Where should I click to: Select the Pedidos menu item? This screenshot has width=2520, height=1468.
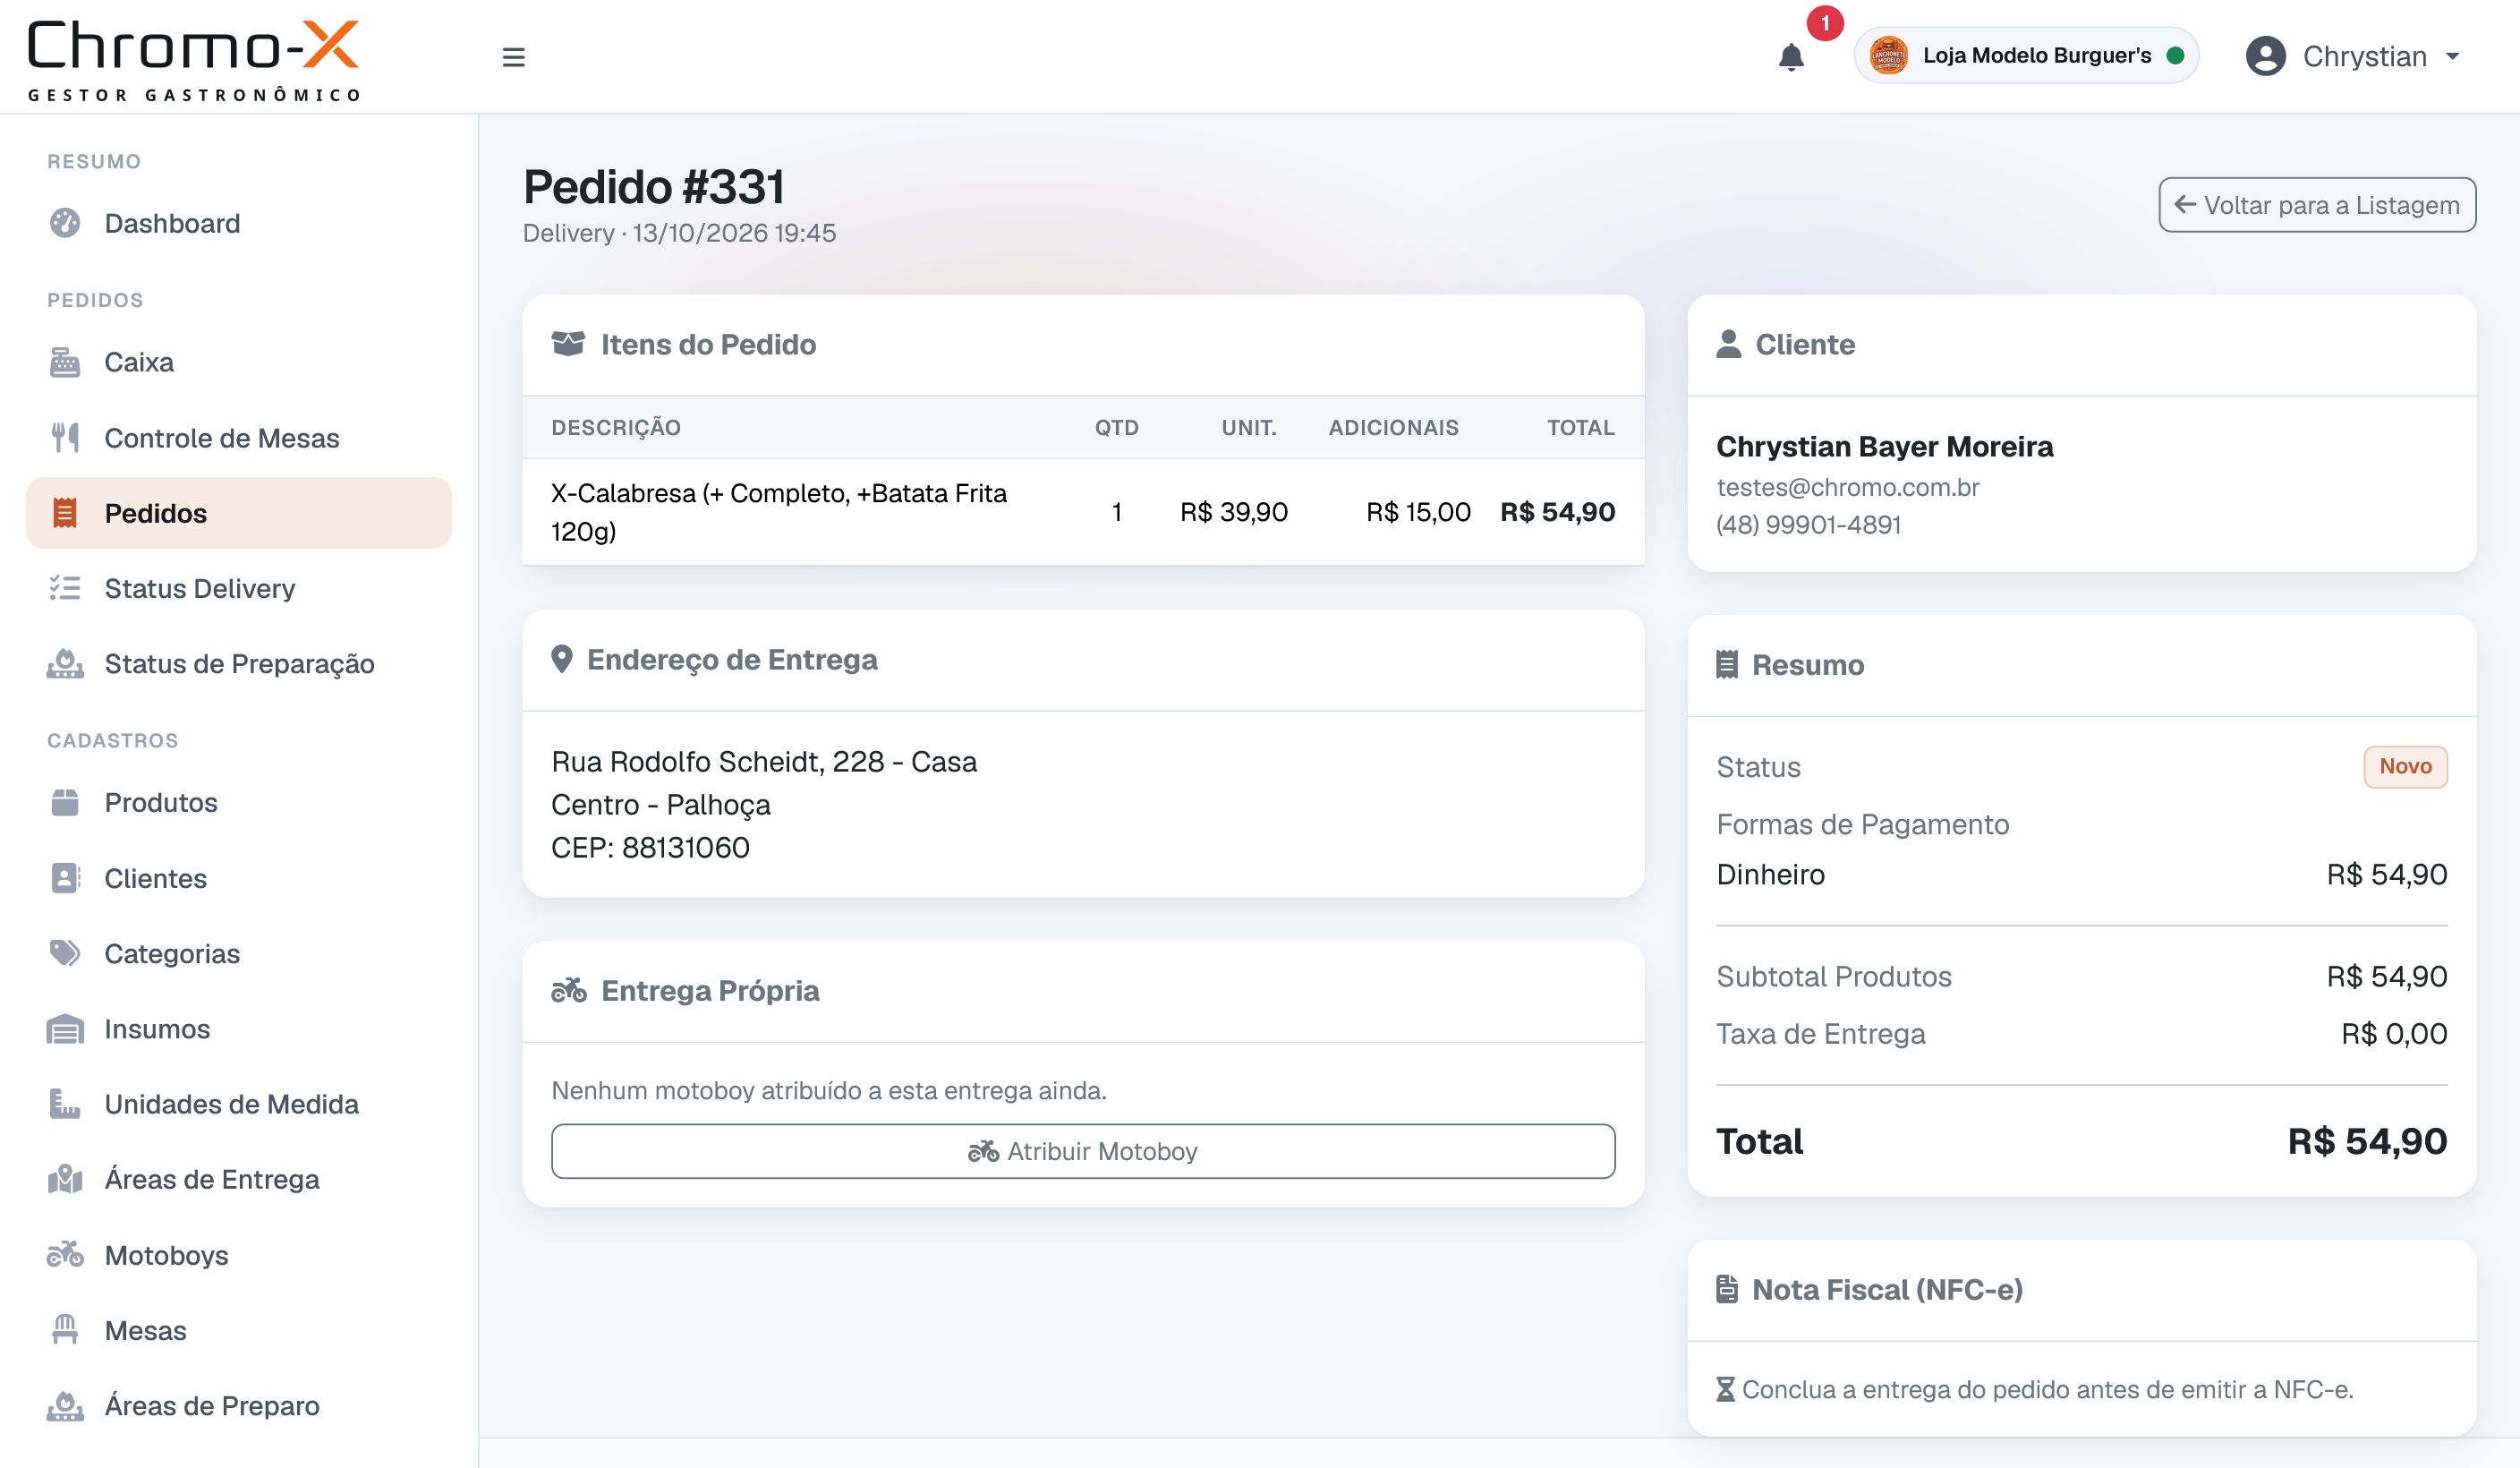[x=238, y=513]
